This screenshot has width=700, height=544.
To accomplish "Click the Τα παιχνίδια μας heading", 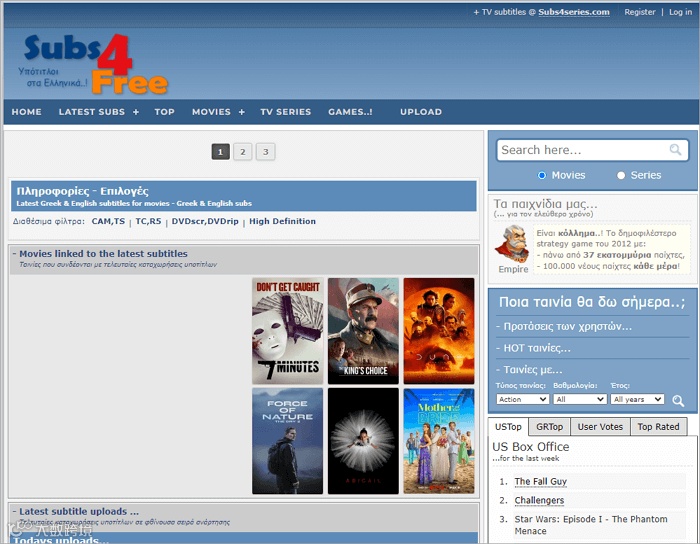I will 545,204.
